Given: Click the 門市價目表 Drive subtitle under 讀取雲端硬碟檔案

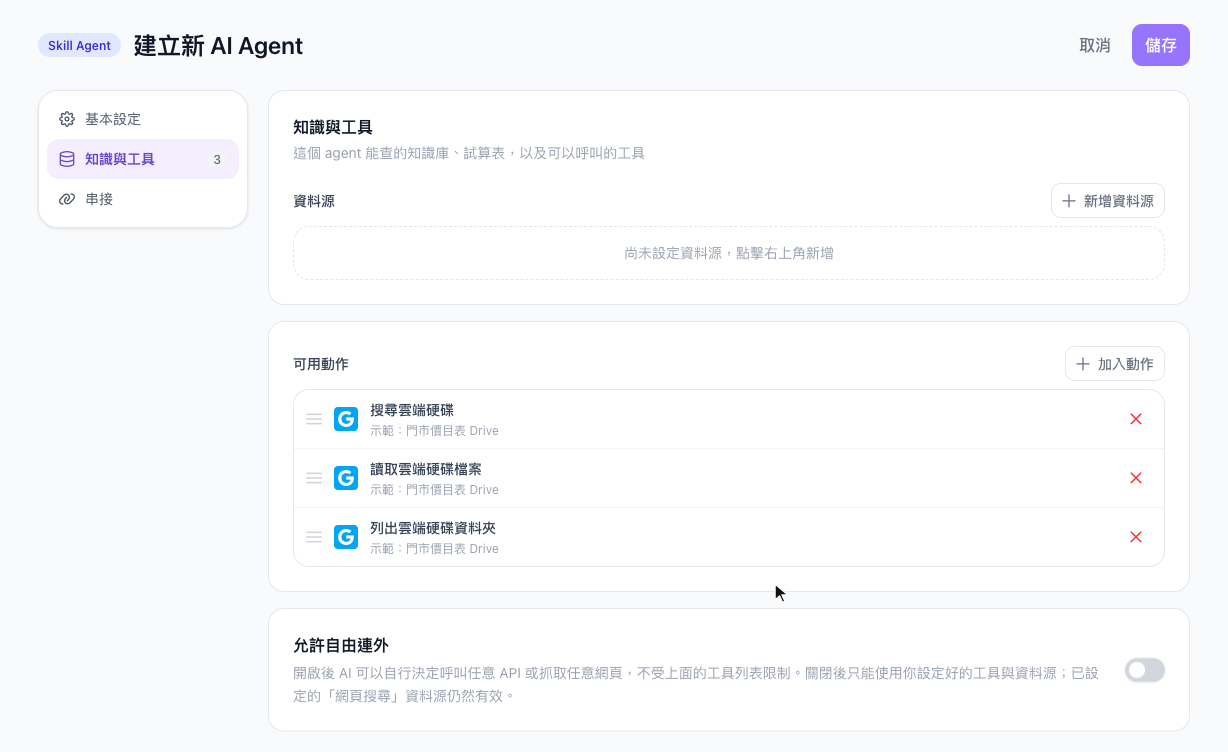Looking at the screenshot, I should pos(434,490).
